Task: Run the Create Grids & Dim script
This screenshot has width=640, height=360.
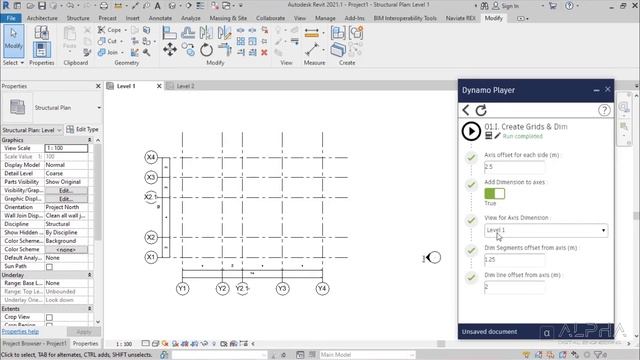Action: [471, 131]
